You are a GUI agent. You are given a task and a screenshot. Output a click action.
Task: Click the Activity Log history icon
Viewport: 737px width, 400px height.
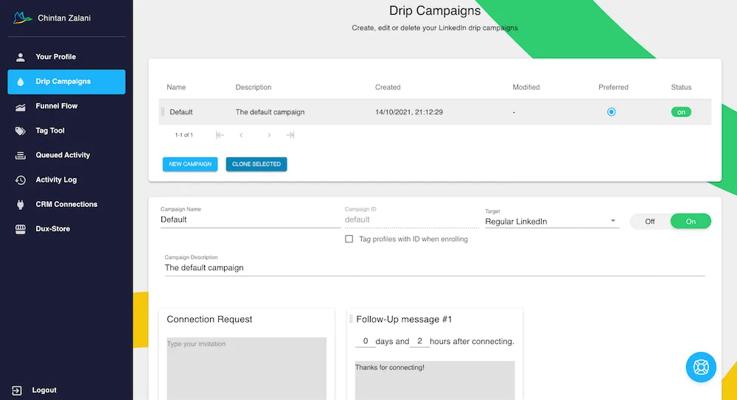(20, 180)
